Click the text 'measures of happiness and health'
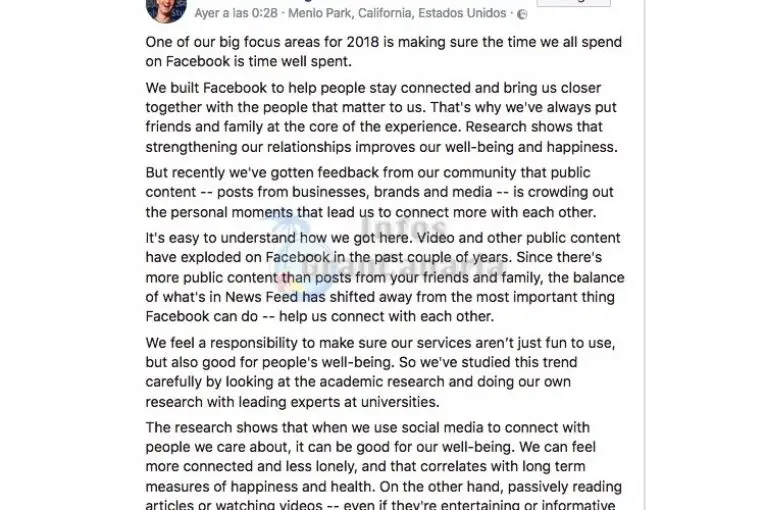 [258, 487]
